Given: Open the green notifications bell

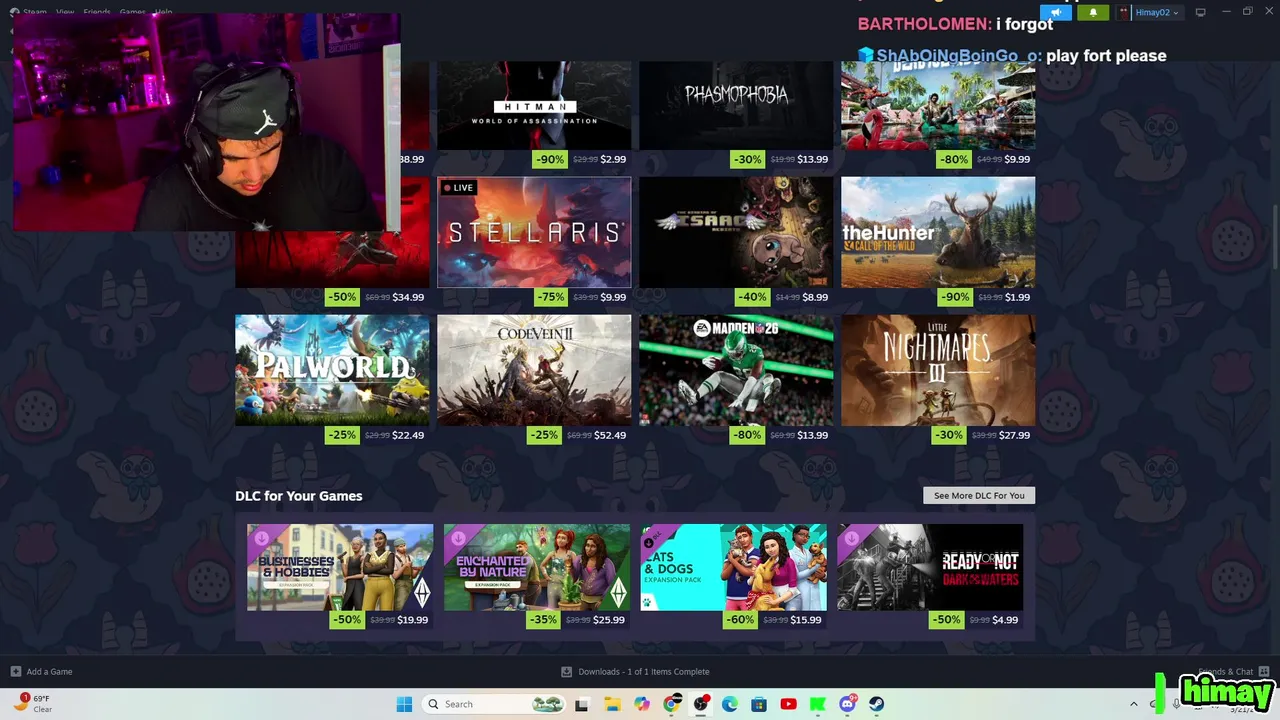Looking at the screenshot, I should click(1093, 12).
